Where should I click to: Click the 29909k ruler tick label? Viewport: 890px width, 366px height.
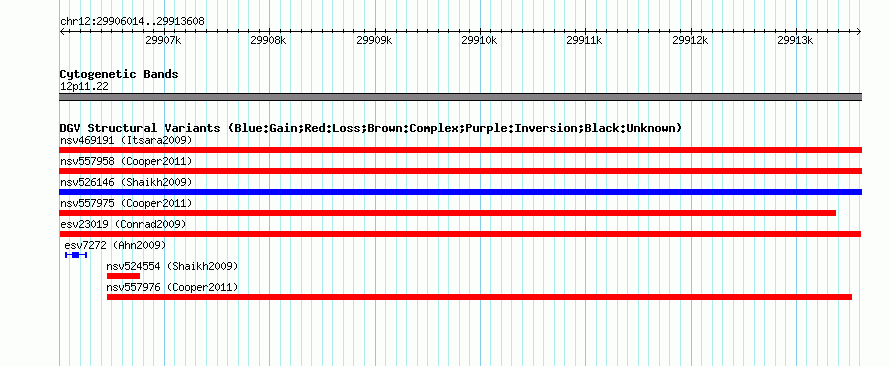coord(374,40)
